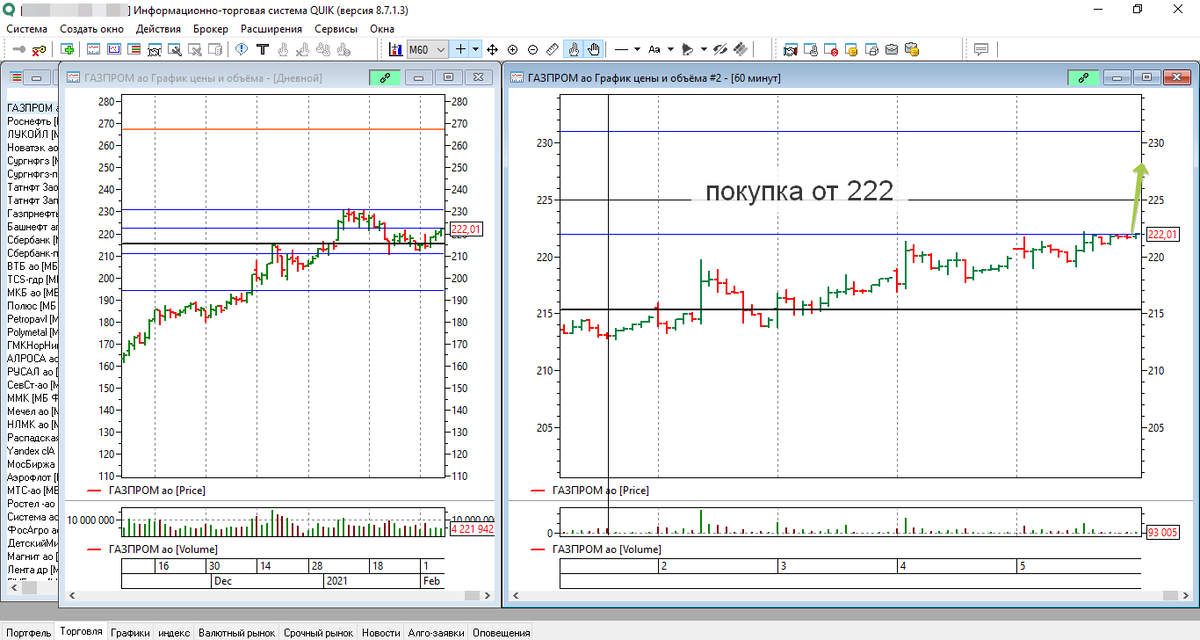Select Новатэк row in the instruments list
The height and width of the screenshot is (640, 1200).
pyautogui.click(x=32, y=147)
